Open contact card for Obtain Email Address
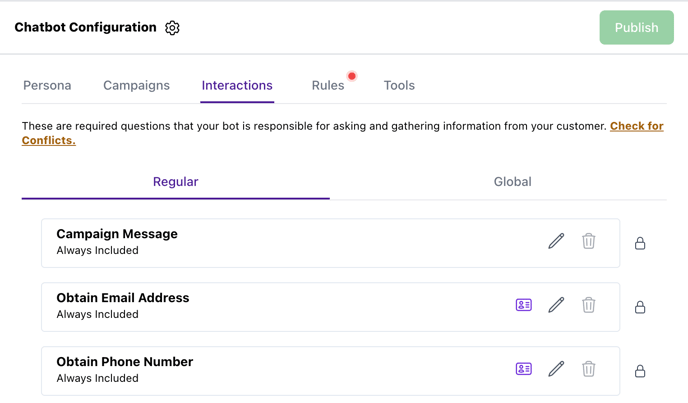The image size is (688, 403). (524, 305)
